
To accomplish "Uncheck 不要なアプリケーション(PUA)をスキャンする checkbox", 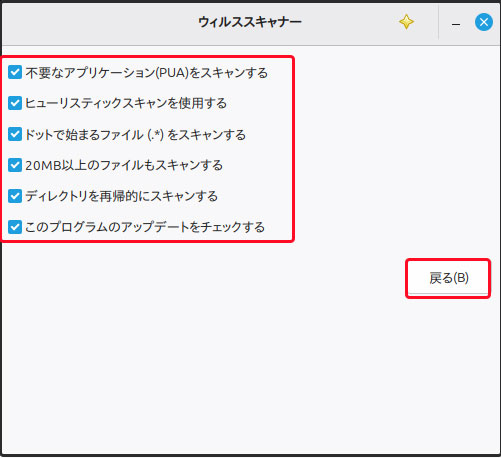I will pyautogui.click(x=15, y=72).
